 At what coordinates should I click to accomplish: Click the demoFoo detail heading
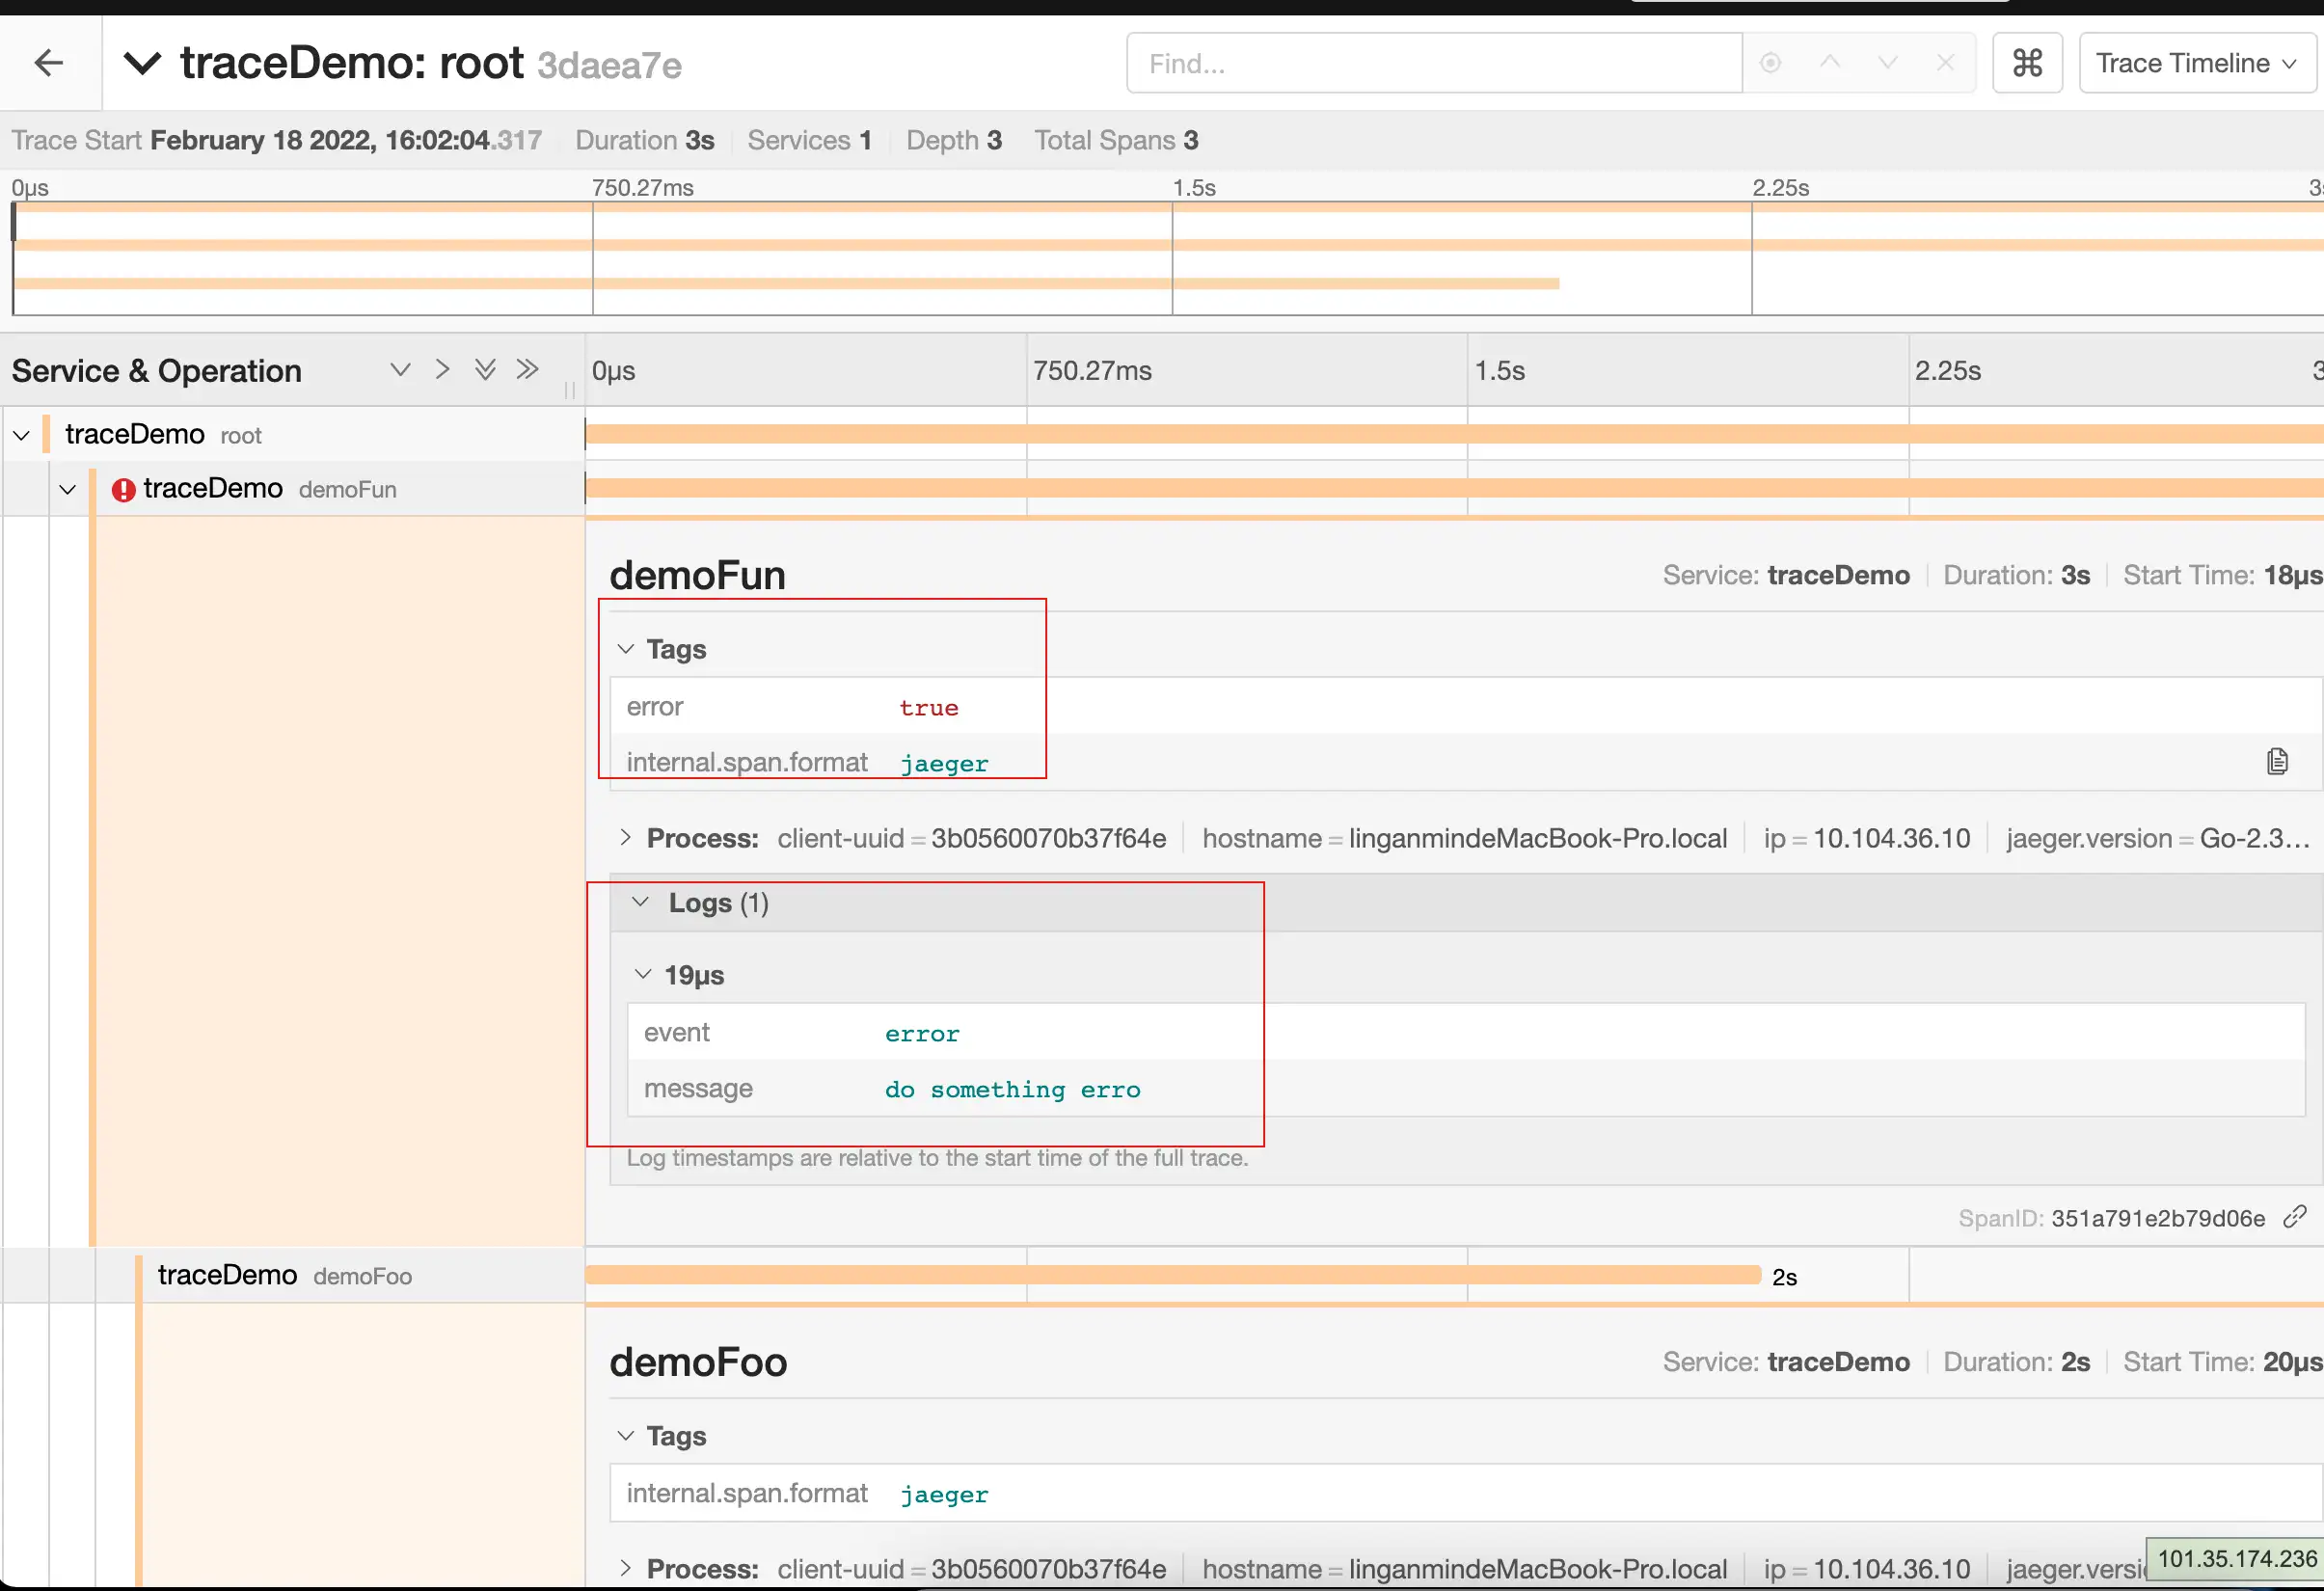coord(698,1362)
